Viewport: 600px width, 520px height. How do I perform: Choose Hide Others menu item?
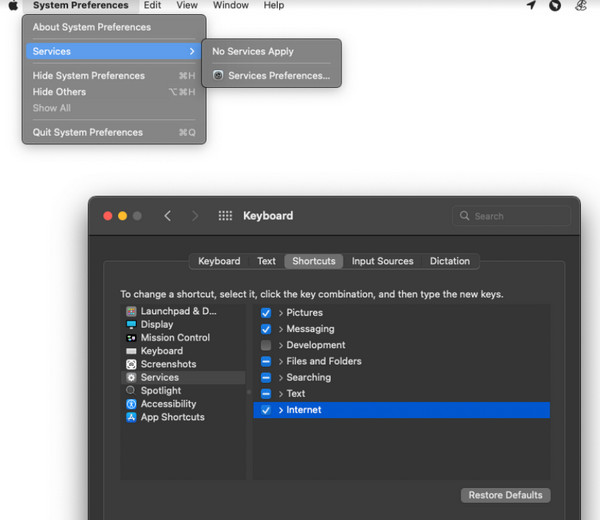(114, 92)
